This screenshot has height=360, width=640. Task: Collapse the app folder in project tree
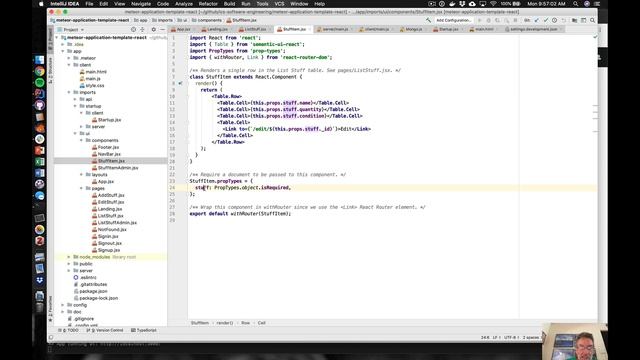(63, 51)
